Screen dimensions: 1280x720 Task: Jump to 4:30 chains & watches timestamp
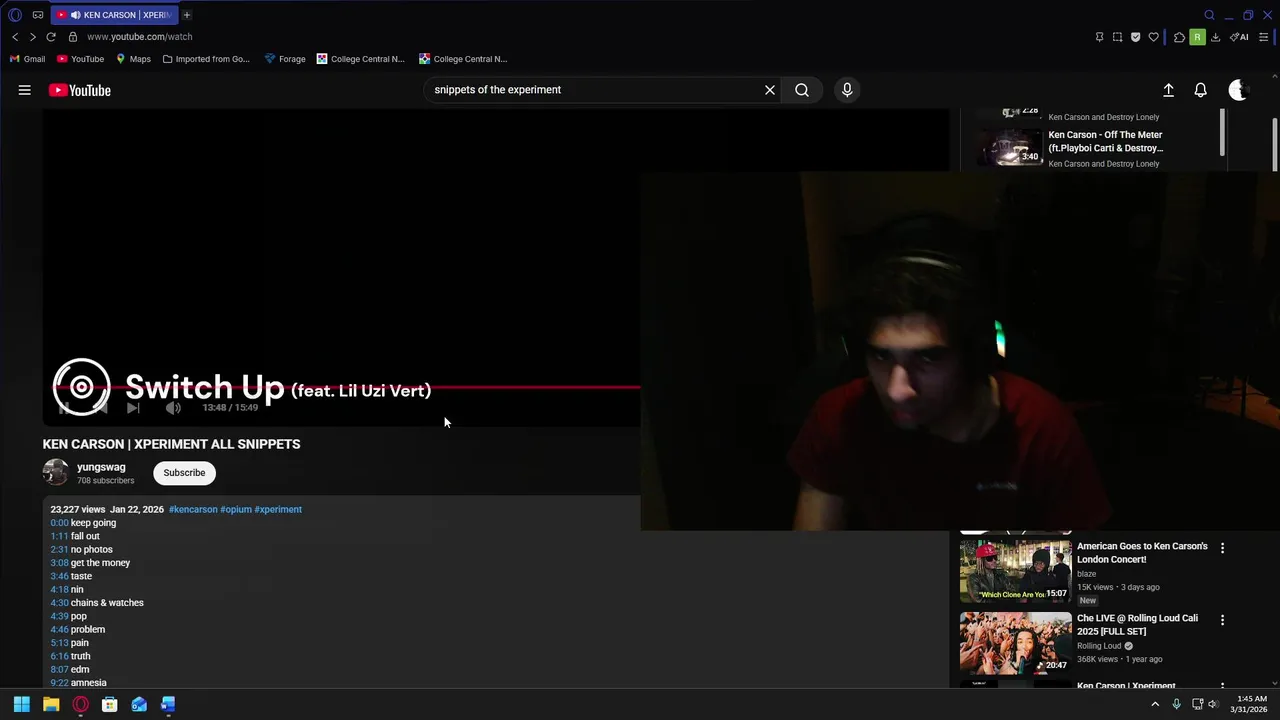click(x=59, y=603)
